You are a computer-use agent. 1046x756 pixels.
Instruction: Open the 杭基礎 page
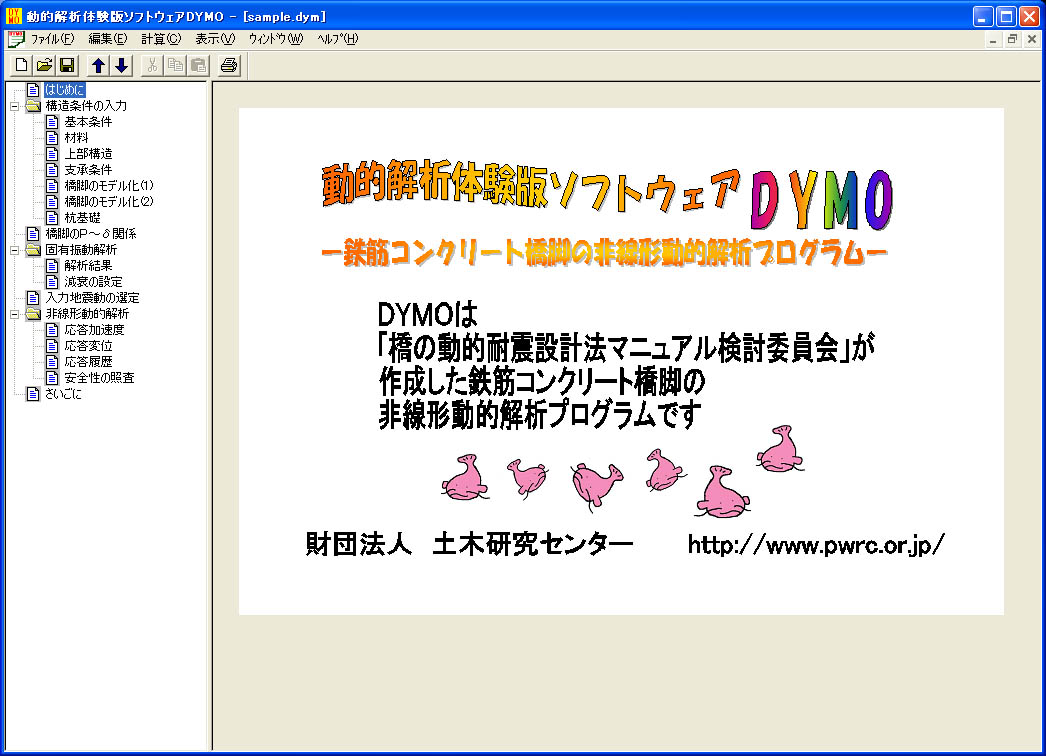point(82,218)
